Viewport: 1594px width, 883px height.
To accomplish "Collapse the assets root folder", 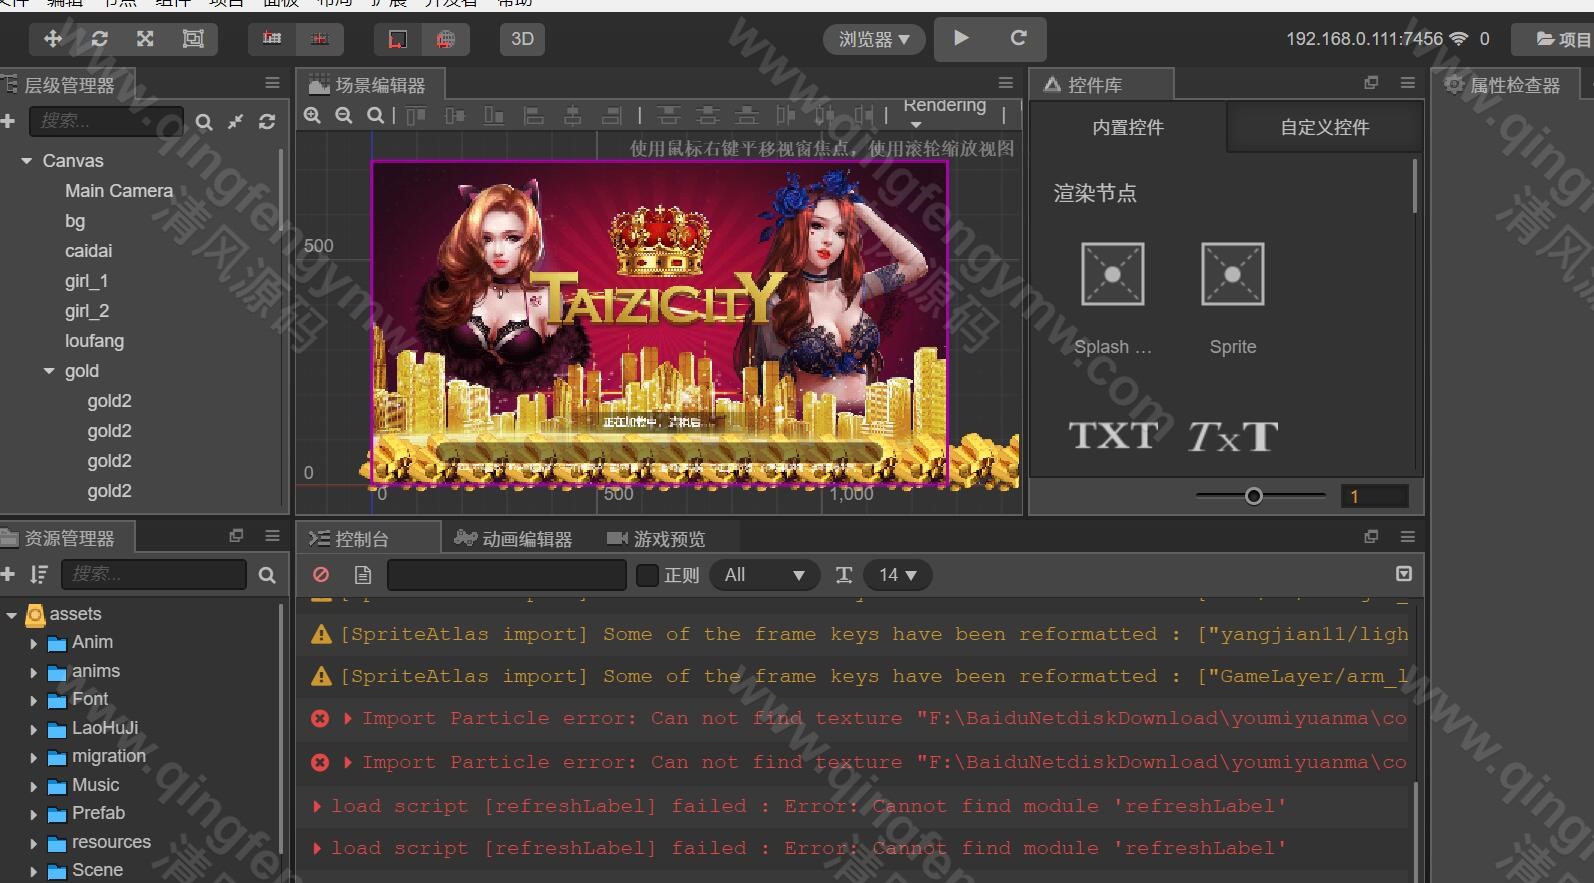I will (12, 615).
